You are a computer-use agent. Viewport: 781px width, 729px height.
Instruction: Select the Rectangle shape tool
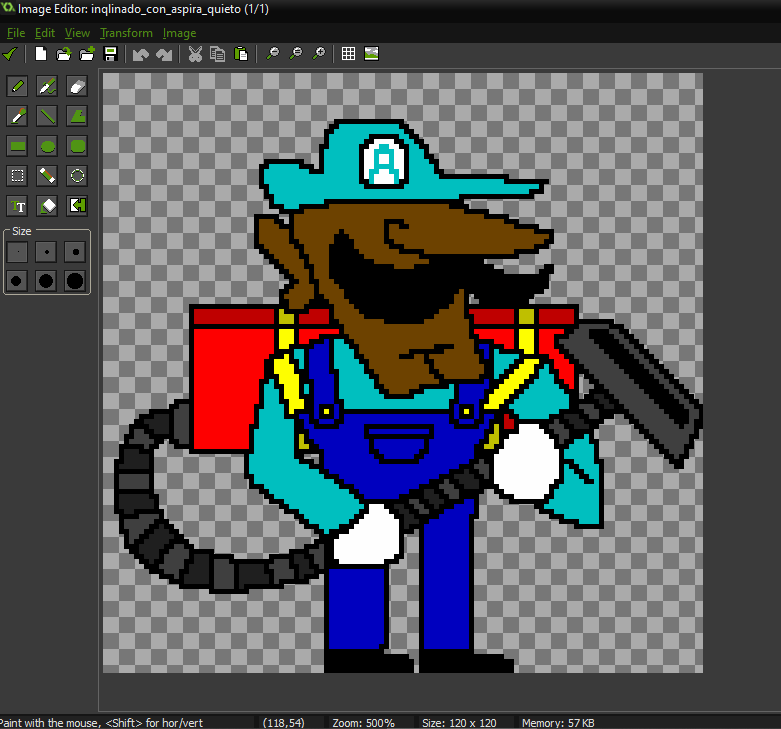[x=17, y=146]
